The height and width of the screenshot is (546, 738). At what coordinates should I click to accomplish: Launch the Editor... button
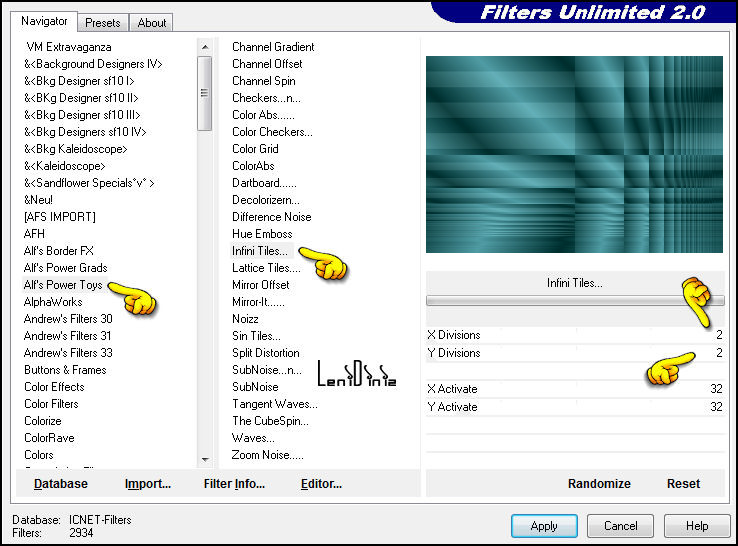321,483
